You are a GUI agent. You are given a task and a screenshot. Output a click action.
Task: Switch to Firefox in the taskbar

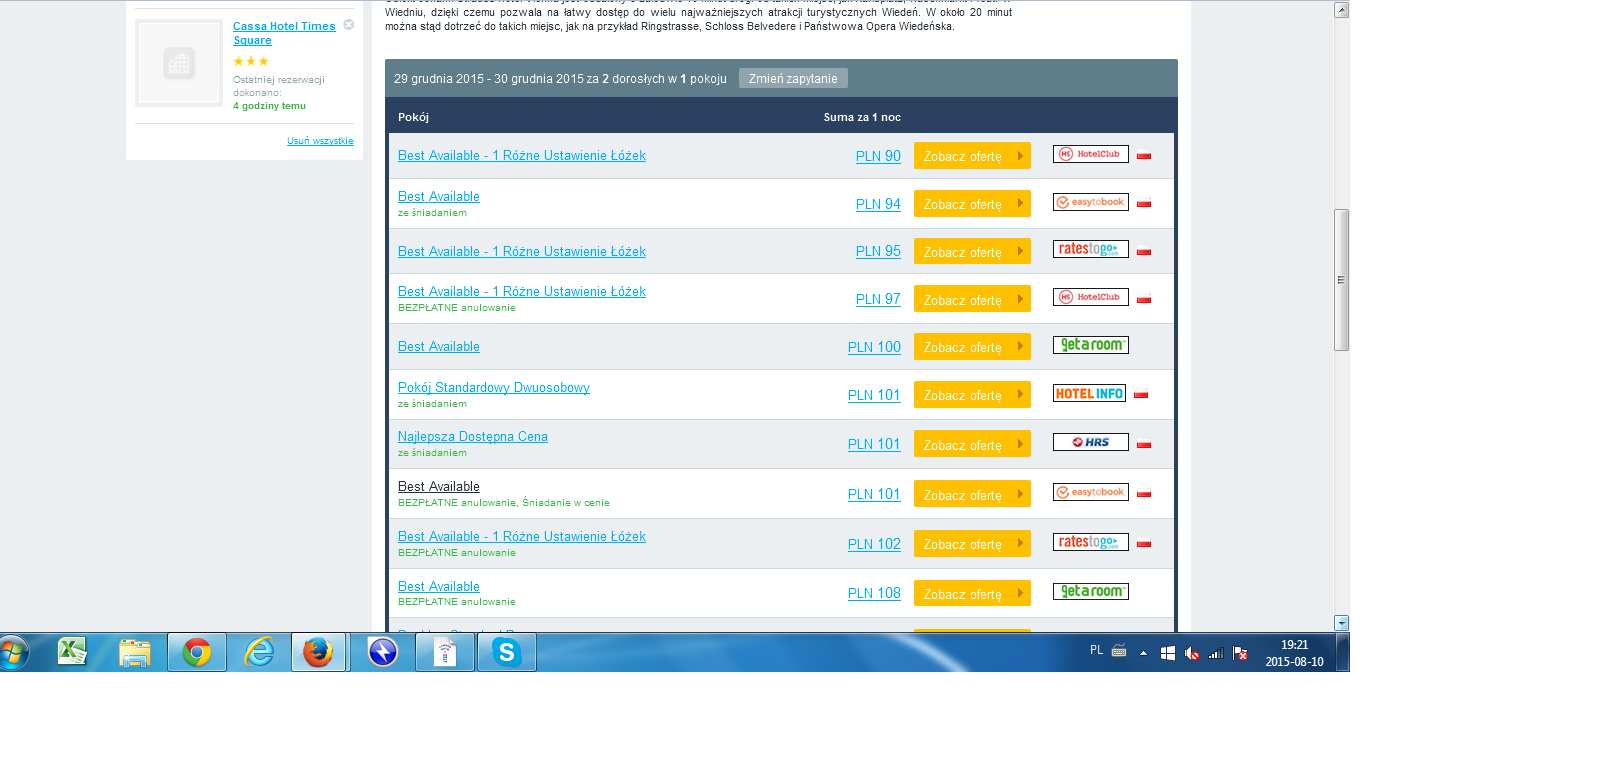click(319, 652)
